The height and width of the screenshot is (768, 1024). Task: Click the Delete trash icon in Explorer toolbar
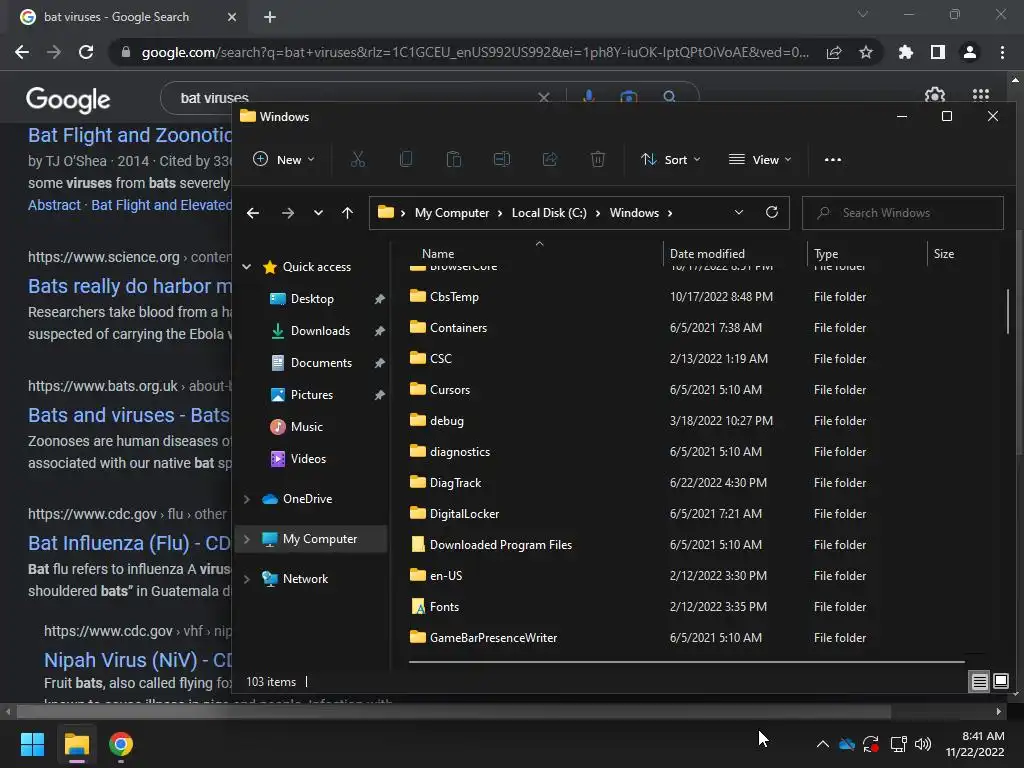click(x=598, y=159)
